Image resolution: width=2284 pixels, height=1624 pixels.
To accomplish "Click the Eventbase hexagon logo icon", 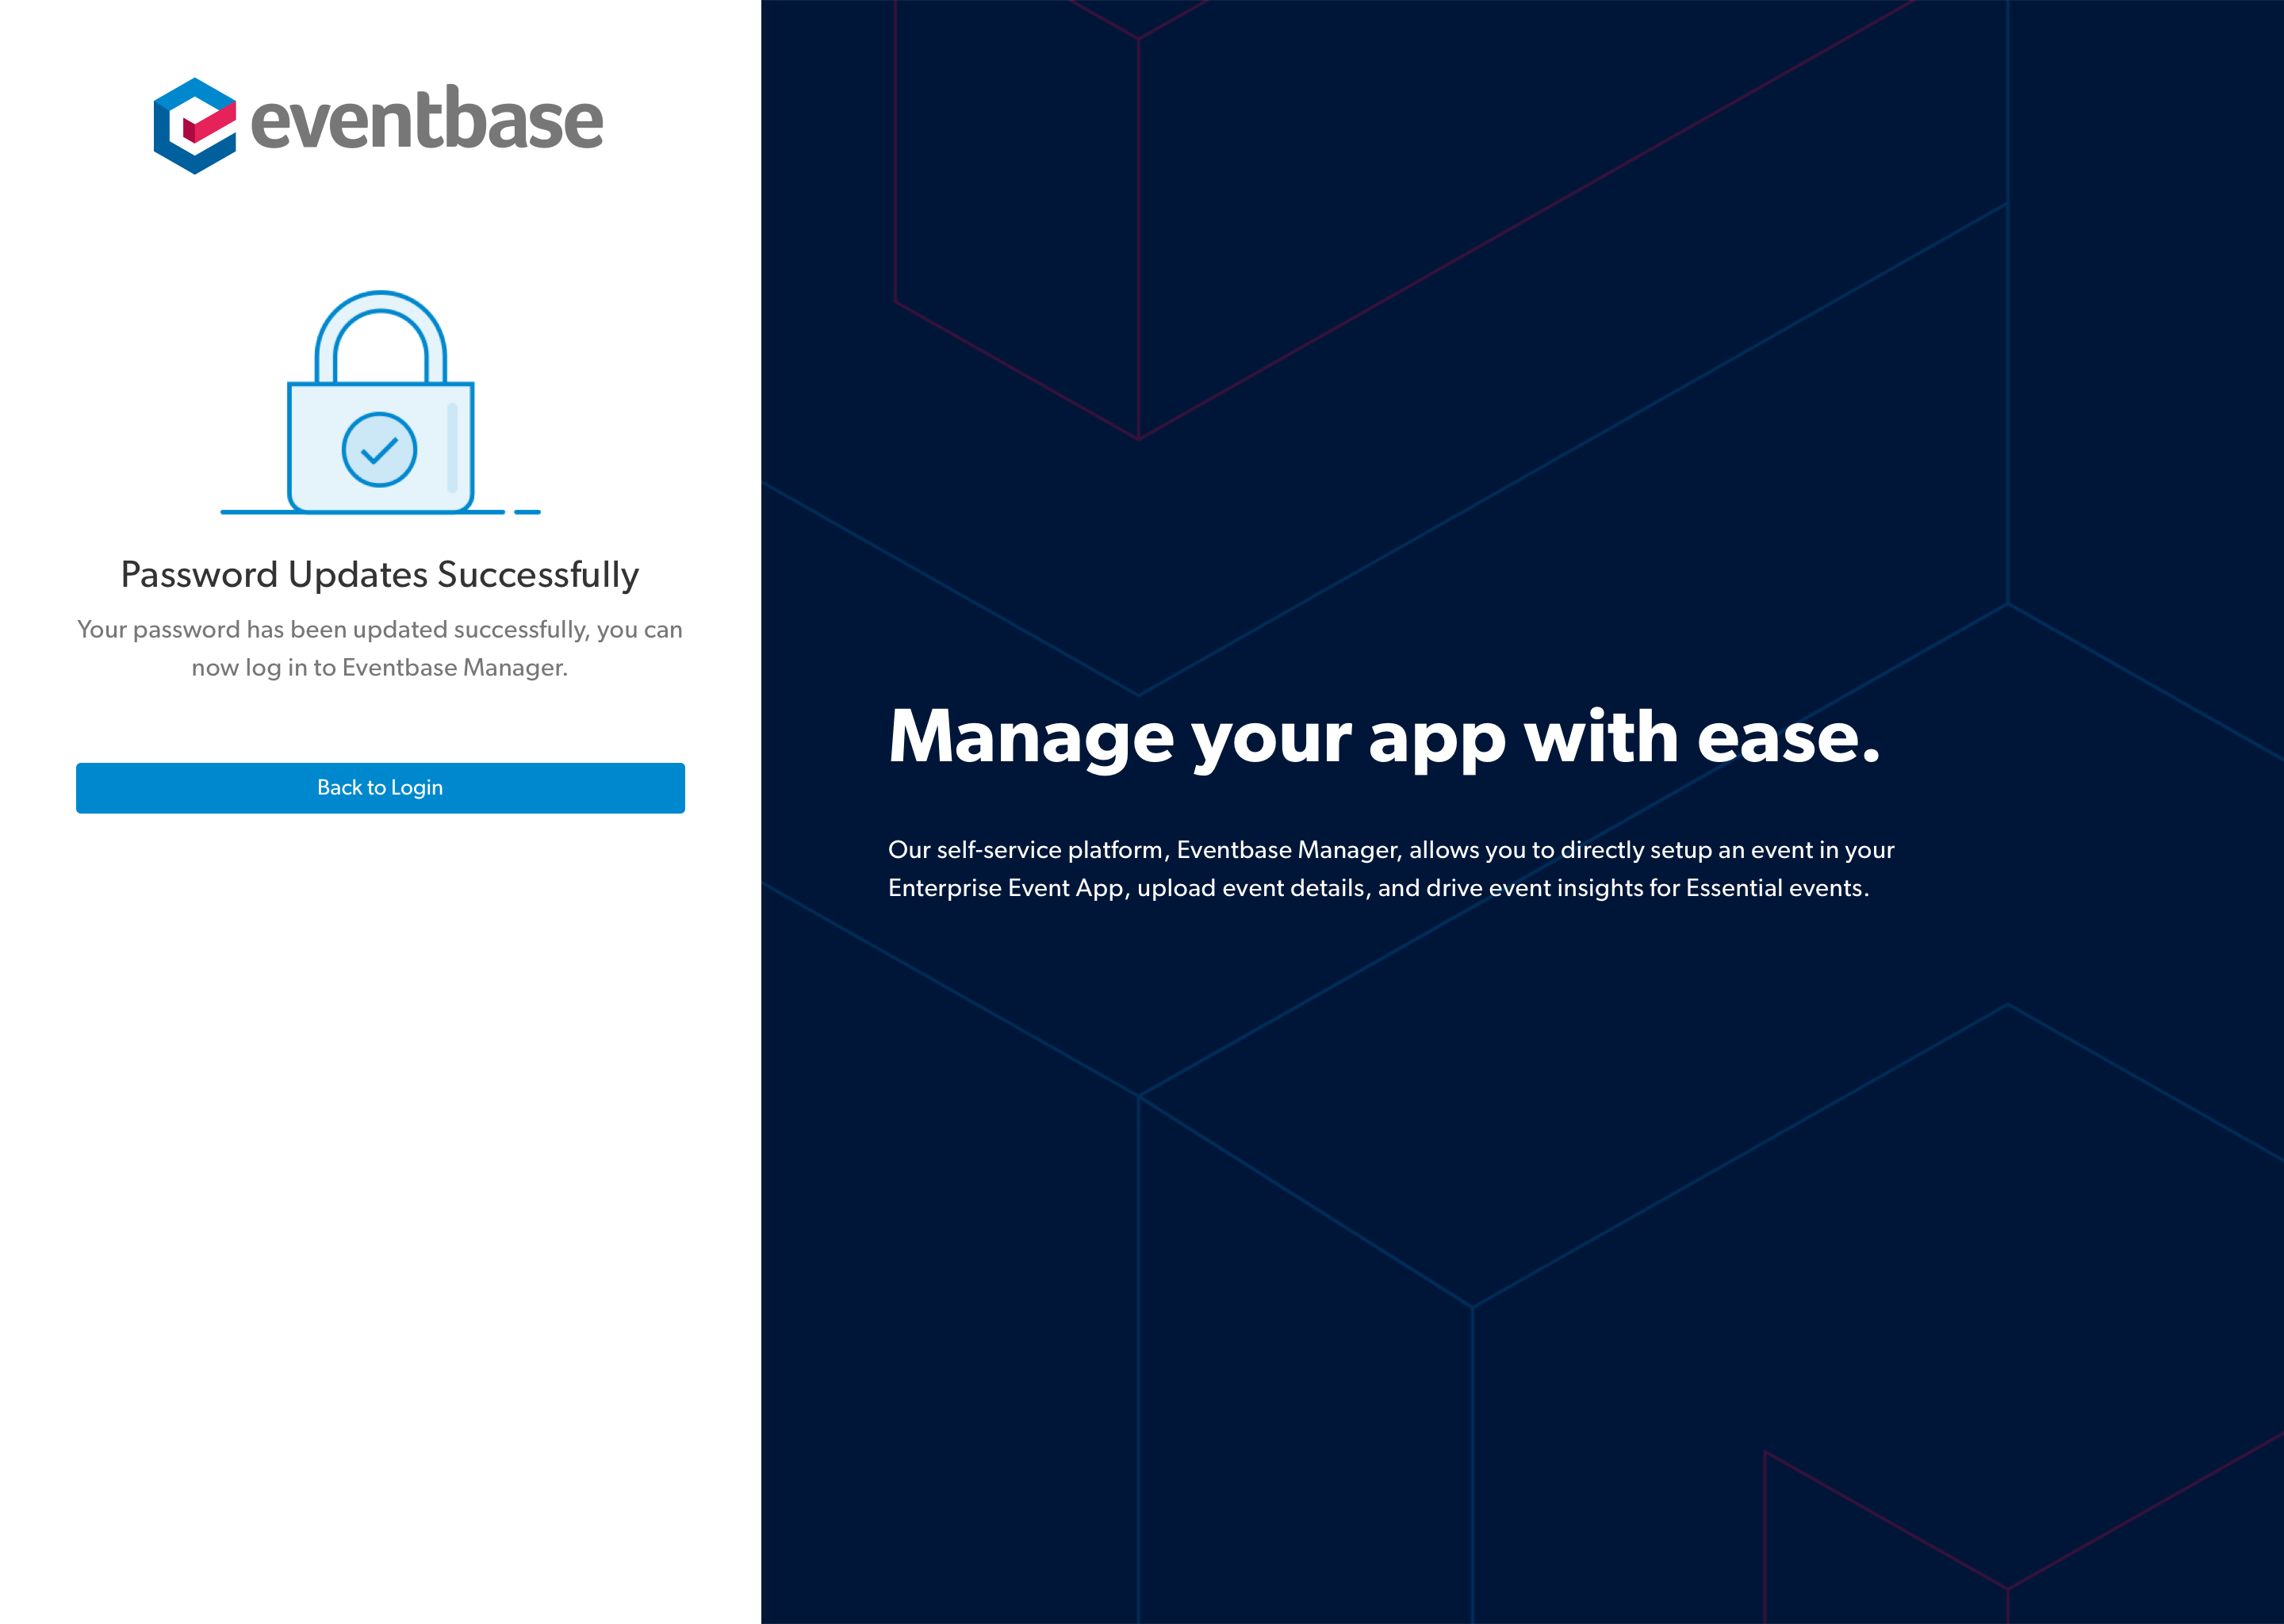I will pos(195,126).
